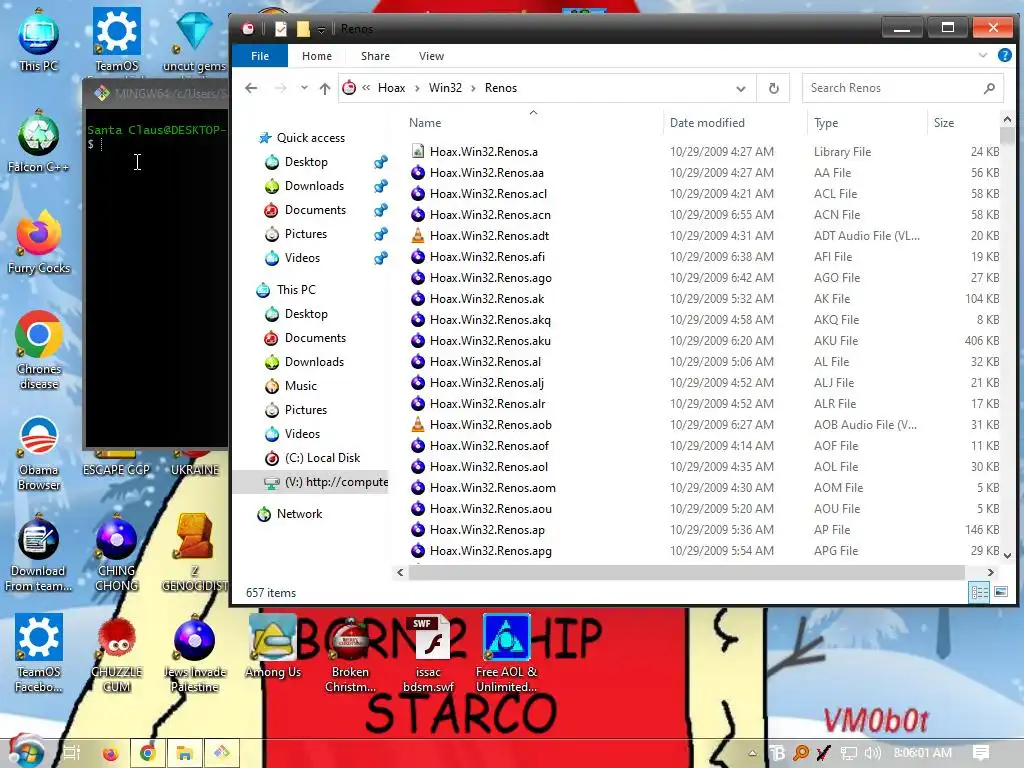1024x768 pixels.
Task: Switch to MINGW64 terminal taskbar button
Action: click(x=222, y=753)
